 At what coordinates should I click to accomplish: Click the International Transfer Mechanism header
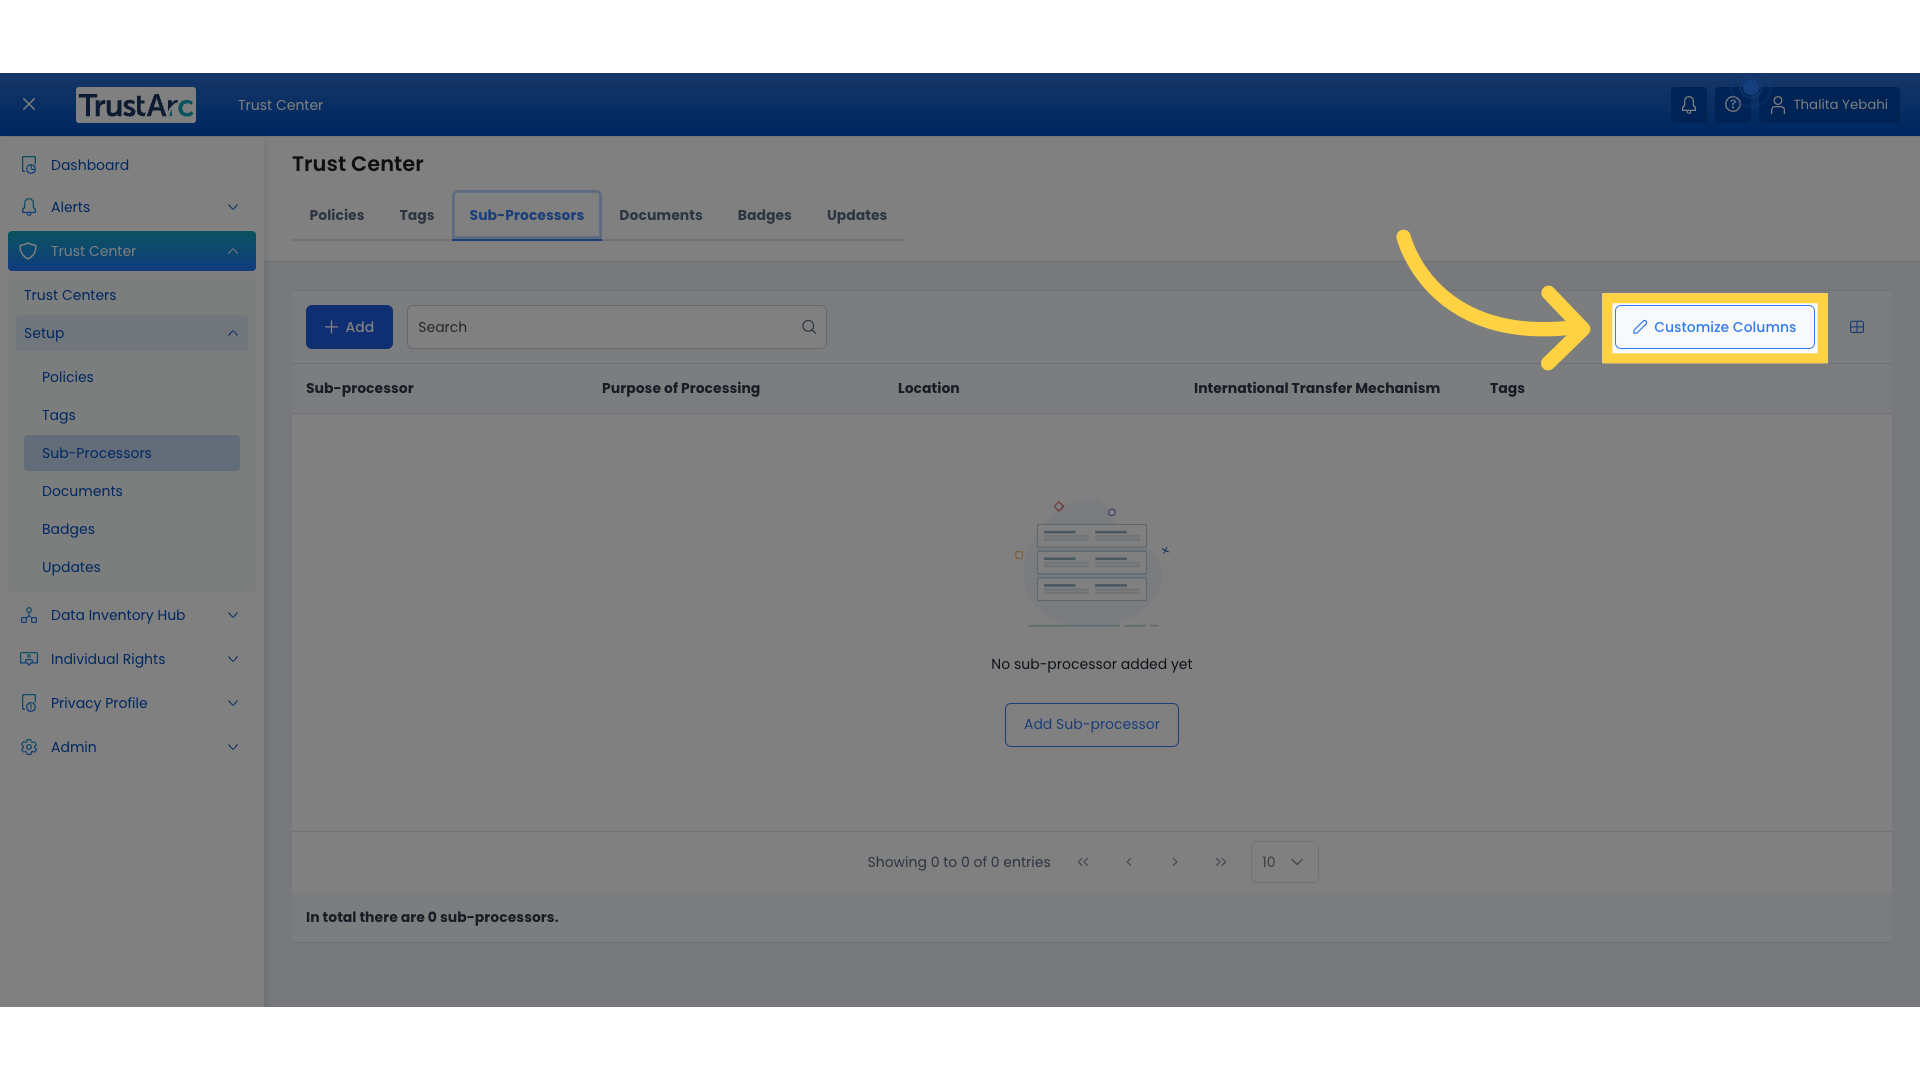pyautogui.click(x=1316, y=388)
